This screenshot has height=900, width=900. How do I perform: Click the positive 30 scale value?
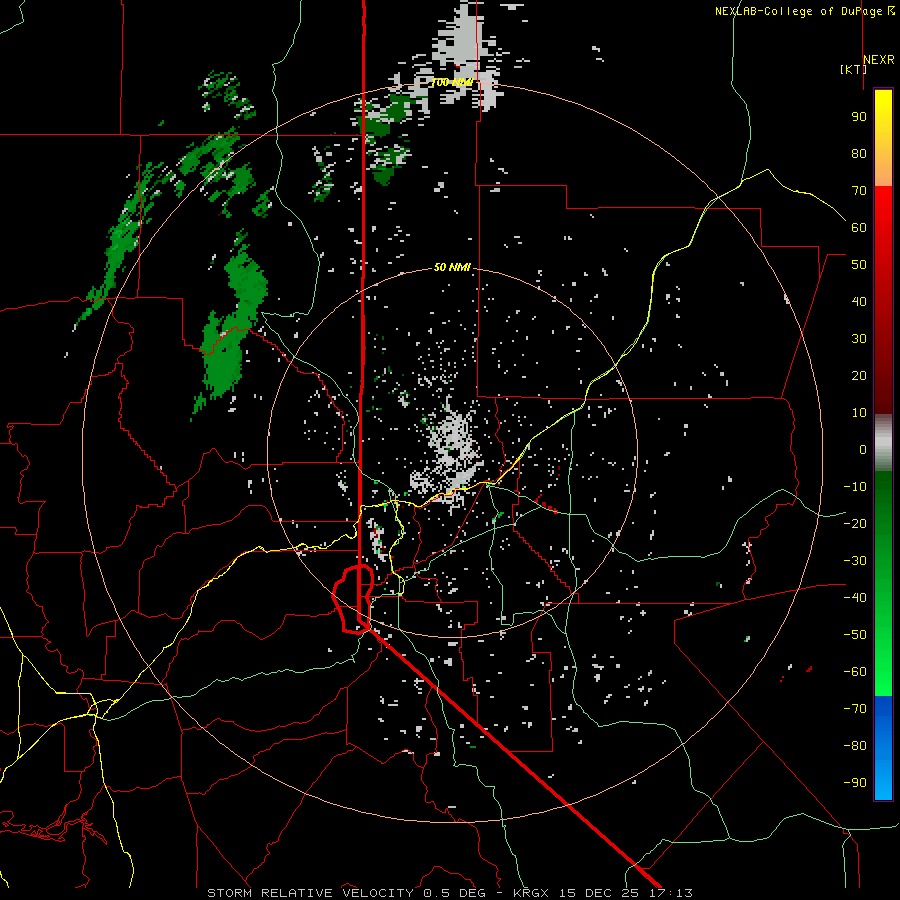(x=859, y=339)
